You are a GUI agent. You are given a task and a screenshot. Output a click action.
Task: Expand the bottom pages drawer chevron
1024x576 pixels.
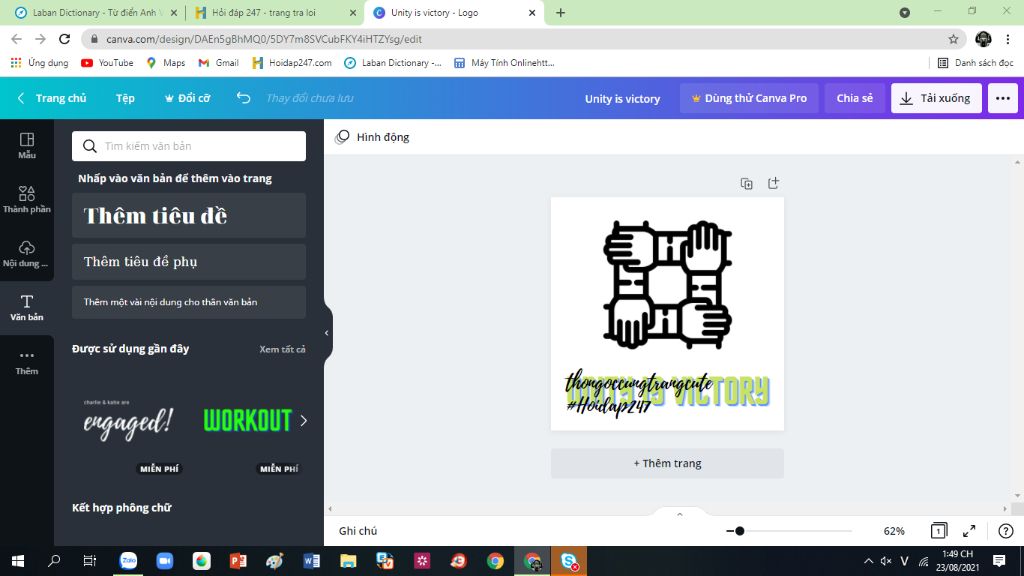[x=680, y=515]
